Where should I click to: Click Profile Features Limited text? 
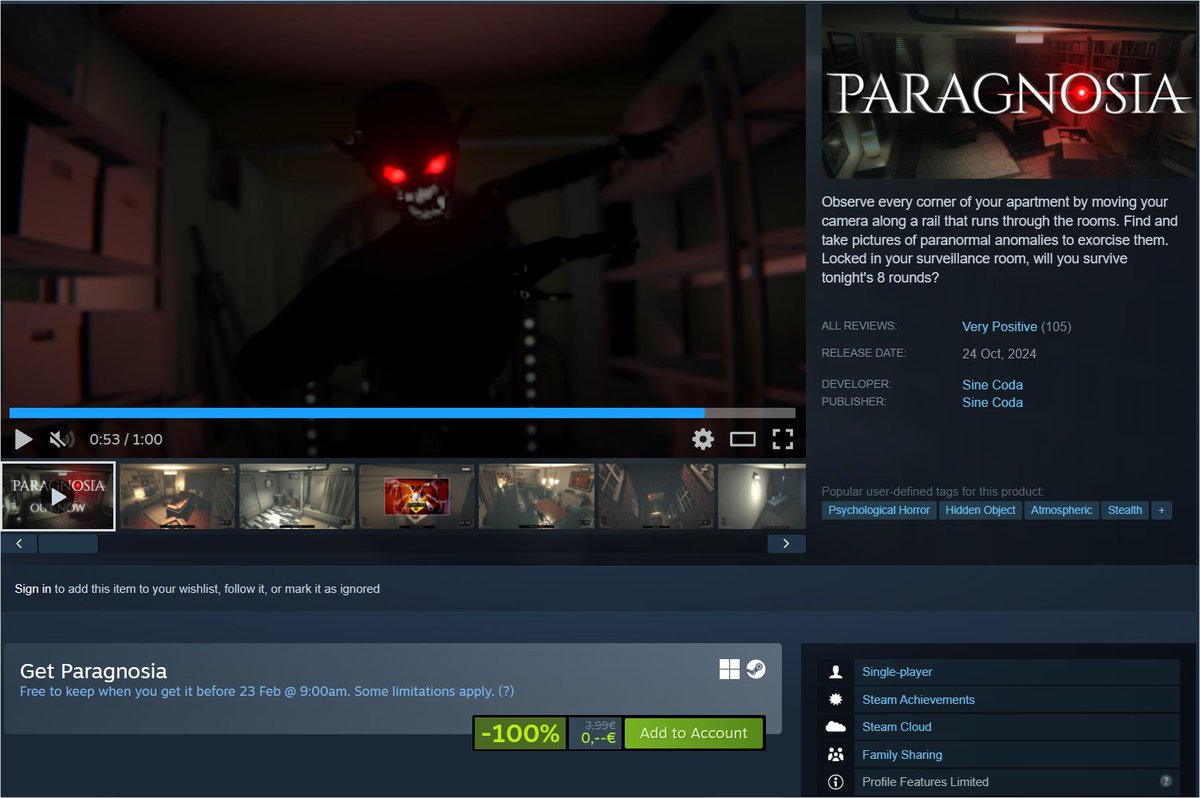(925, 782)
